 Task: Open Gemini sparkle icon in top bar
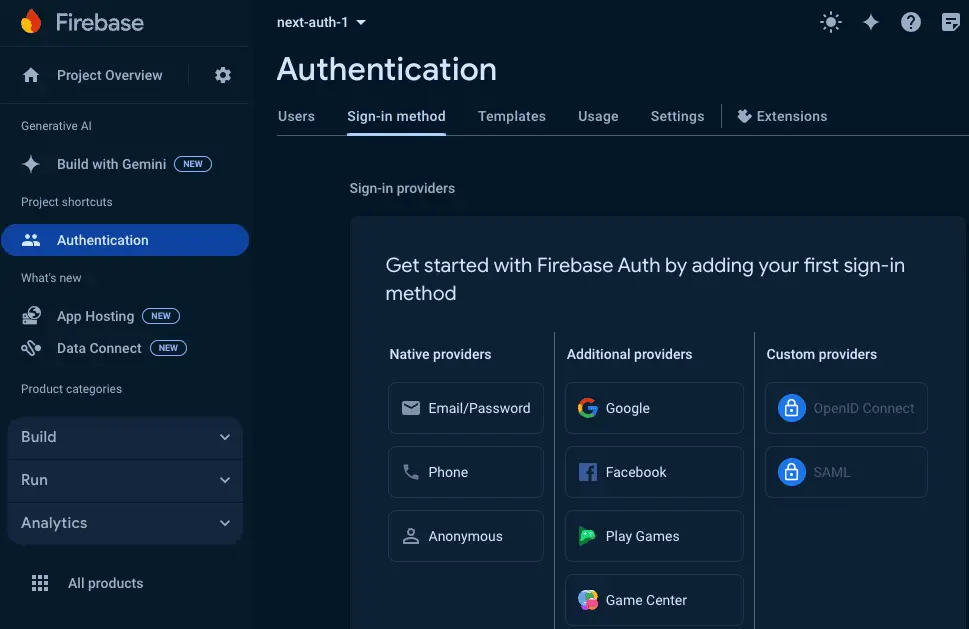pos(871,23)
